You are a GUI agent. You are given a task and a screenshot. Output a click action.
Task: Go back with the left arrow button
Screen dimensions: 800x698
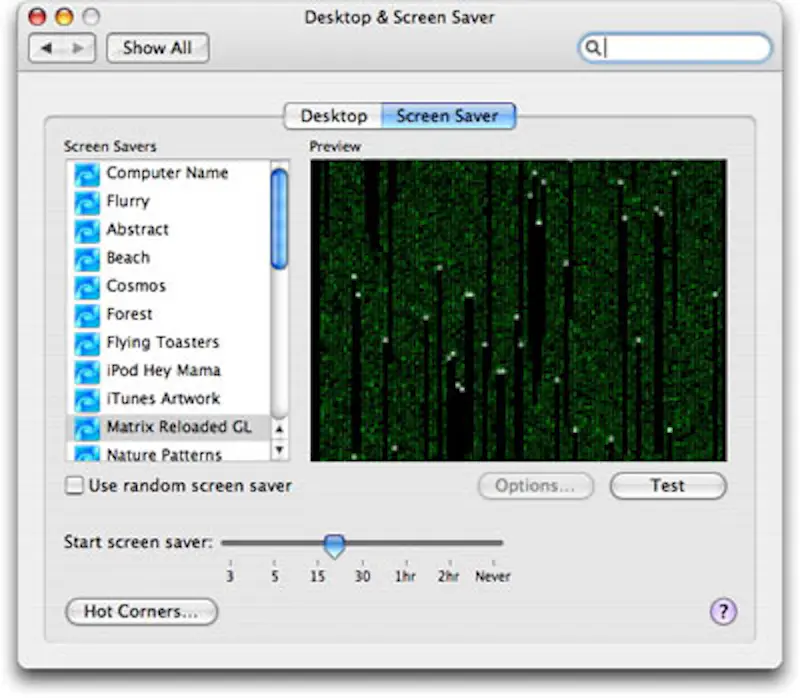click(46, 48)
